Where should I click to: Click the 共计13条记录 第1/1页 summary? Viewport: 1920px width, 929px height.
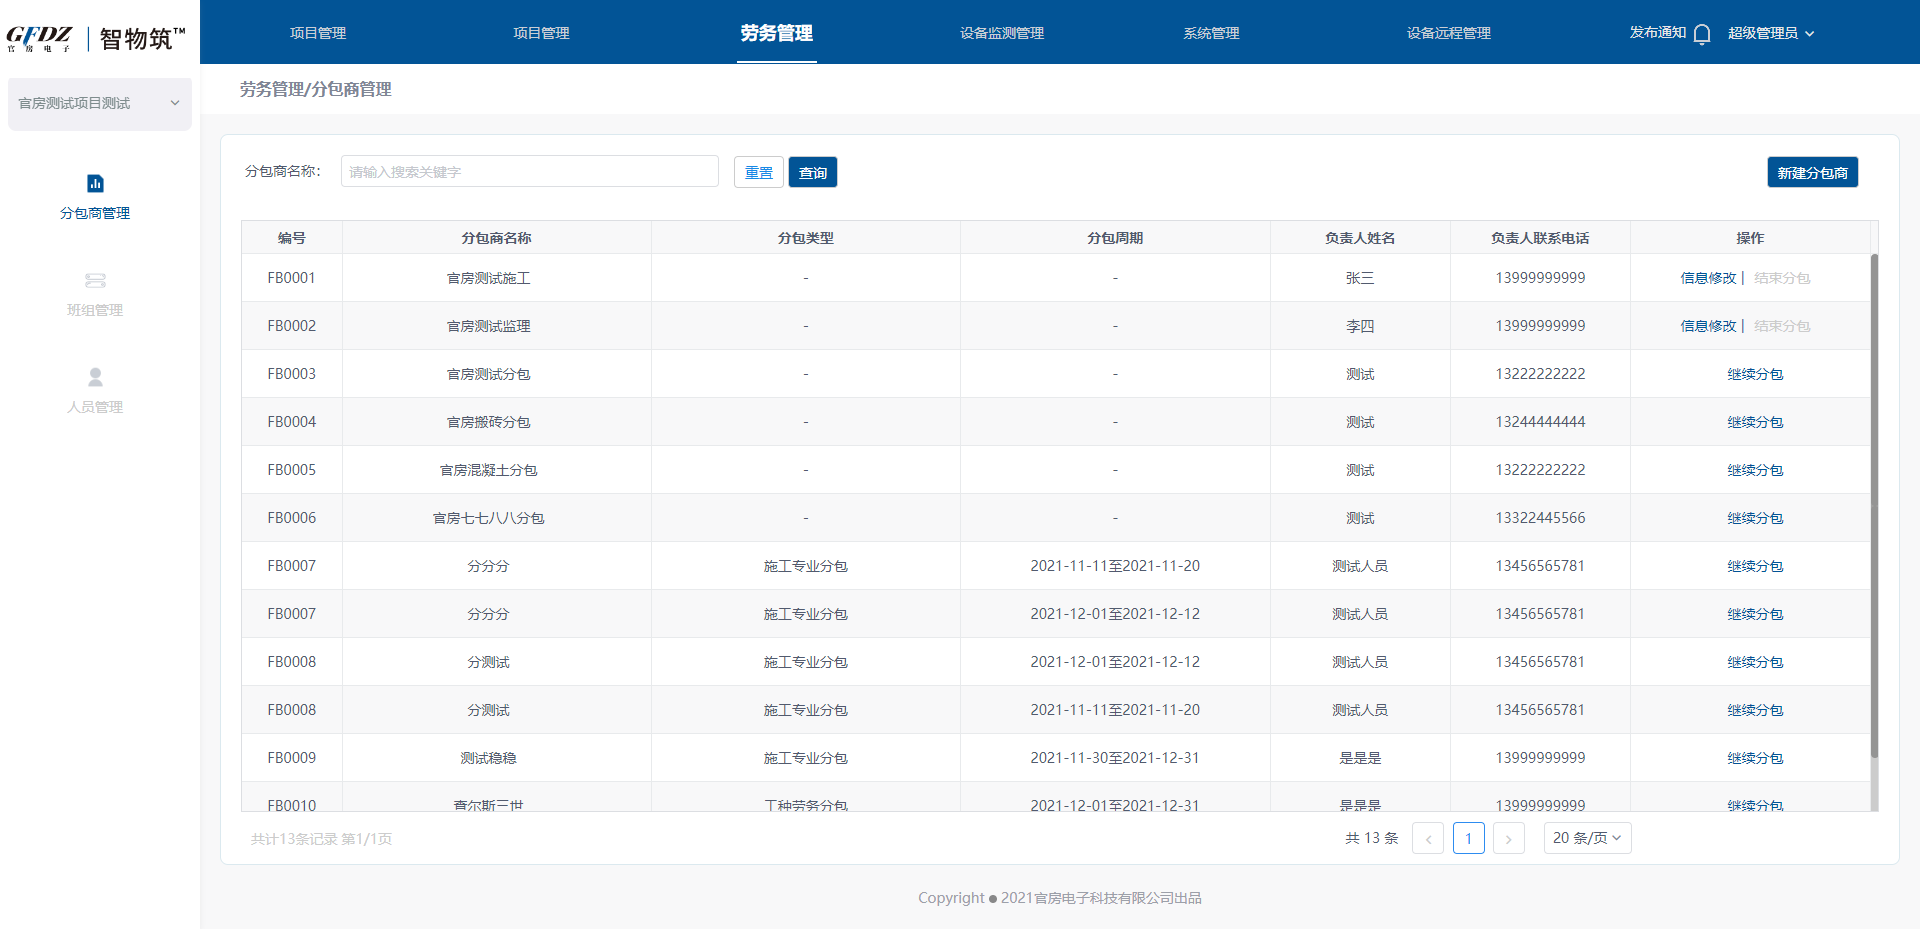coord(321,839)
